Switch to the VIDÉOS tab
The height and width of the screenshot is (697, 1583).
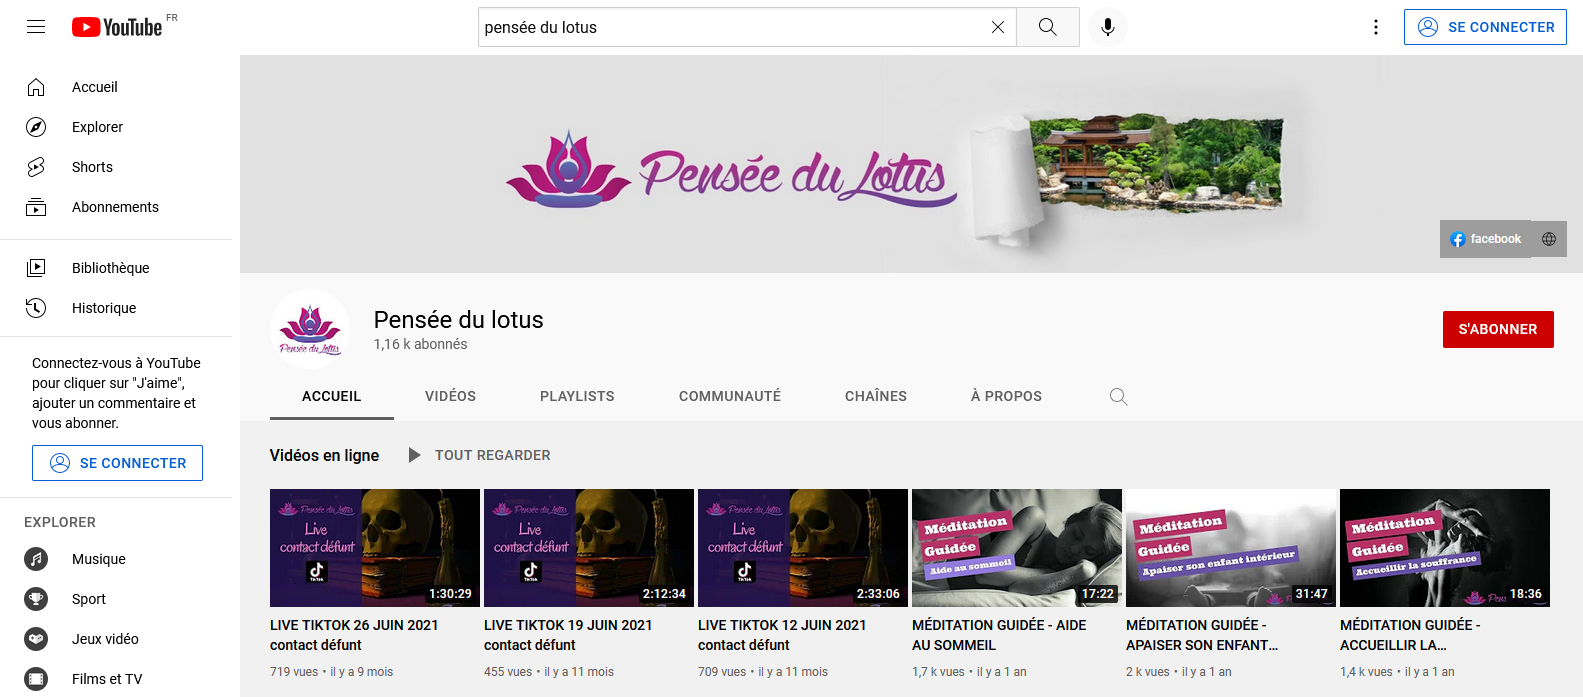(450, 396)
